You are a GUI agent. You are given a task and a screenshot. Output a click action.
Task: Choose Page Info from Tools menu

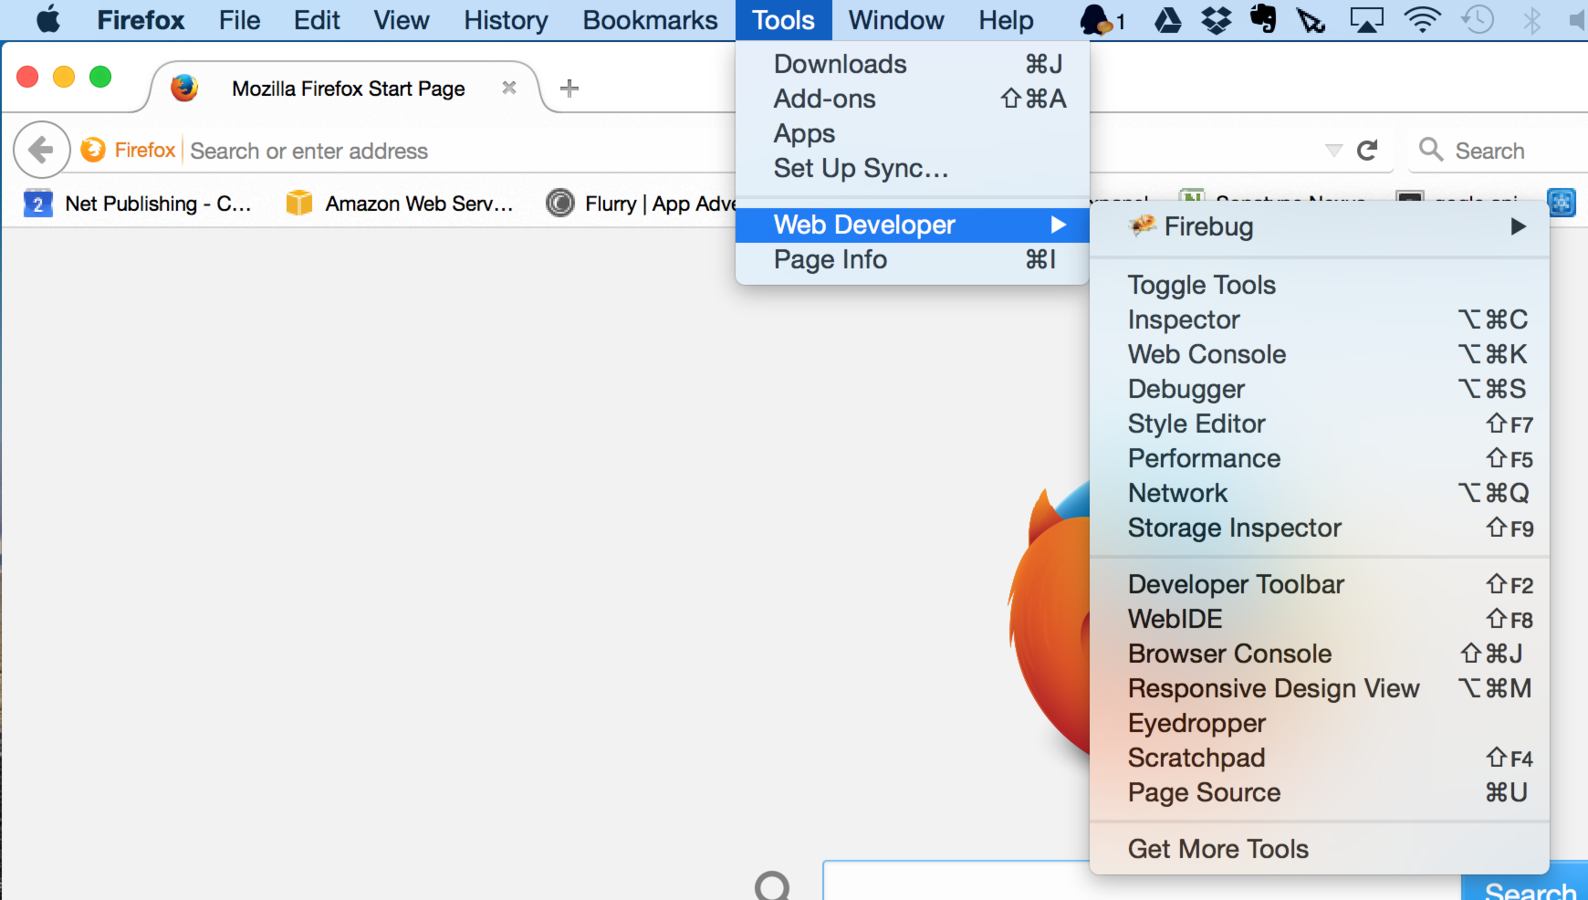pyautogui.click(x=912, y=260)
